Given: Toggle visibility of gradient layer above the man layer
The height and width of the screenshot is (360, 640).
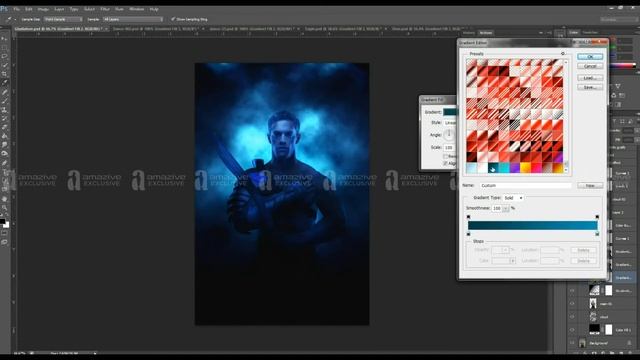Looking at the screenshot, I should [572, 291].
